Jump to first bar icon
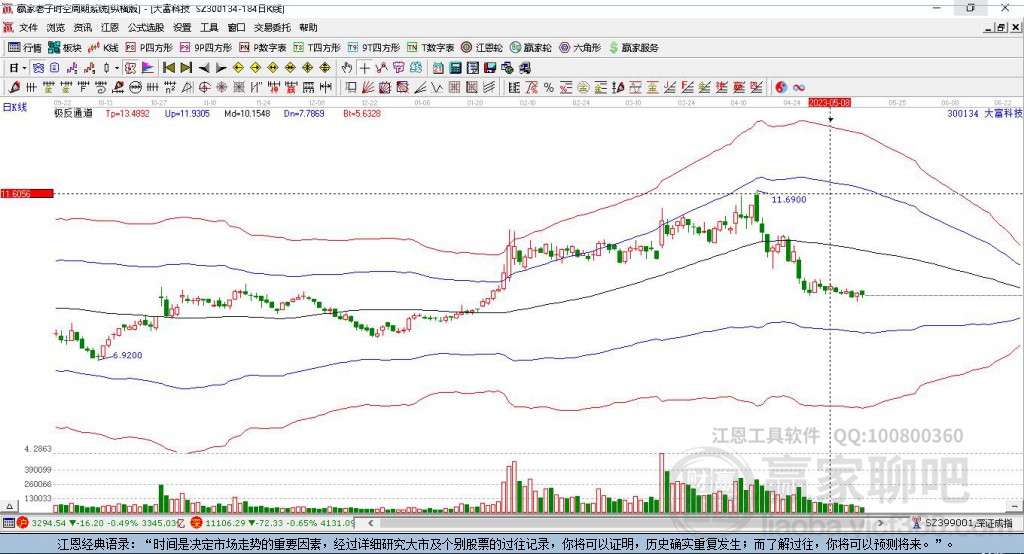 [168, 68]
